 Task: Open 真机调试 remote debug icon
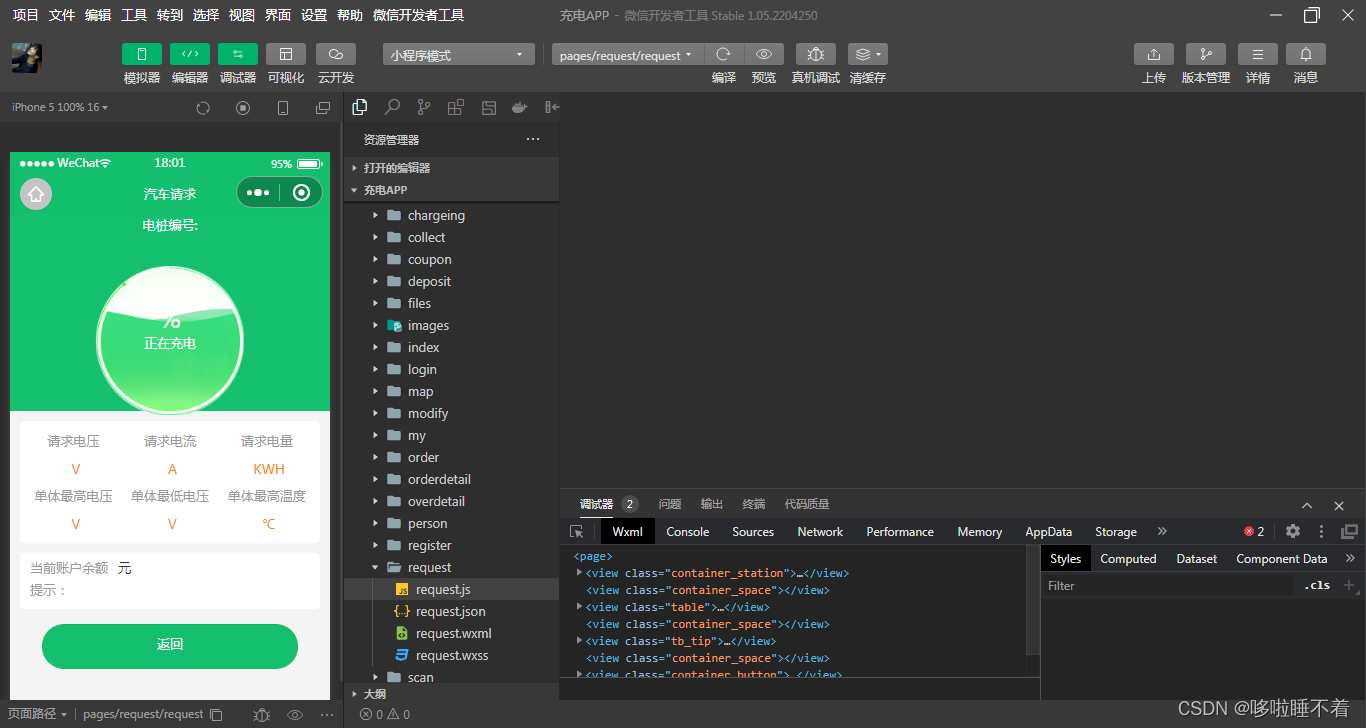816,54
